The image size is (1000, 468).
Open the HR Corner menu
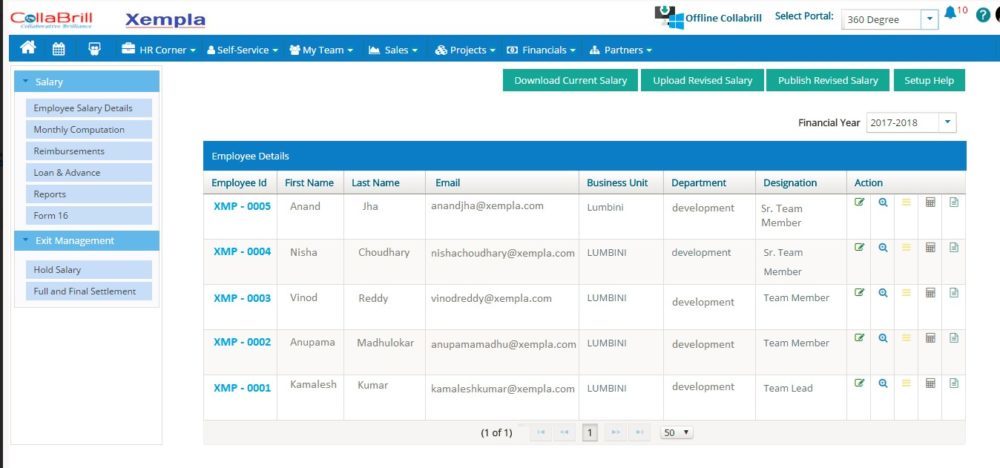tap(157, 49)
